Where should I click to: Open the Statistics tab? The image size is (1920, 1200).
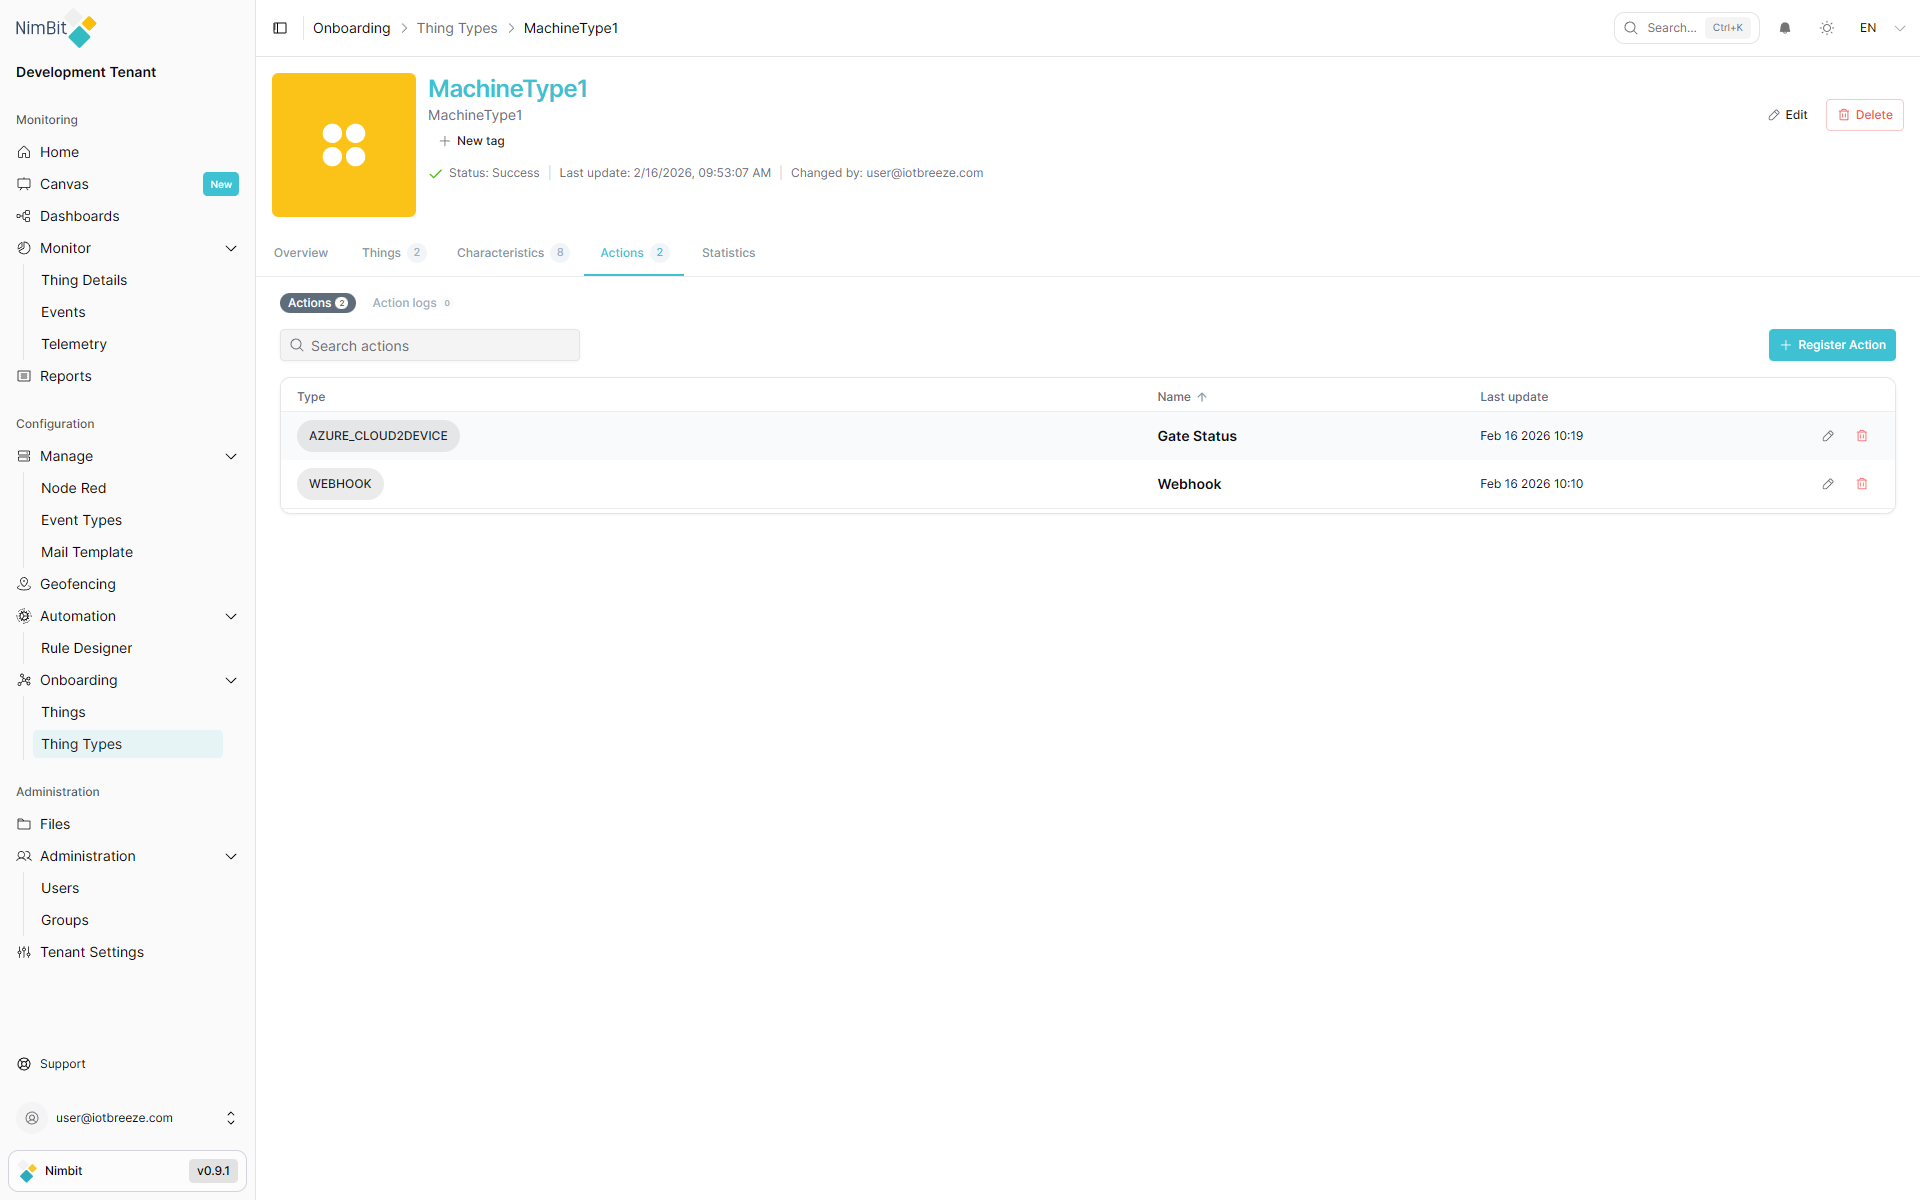728,253
